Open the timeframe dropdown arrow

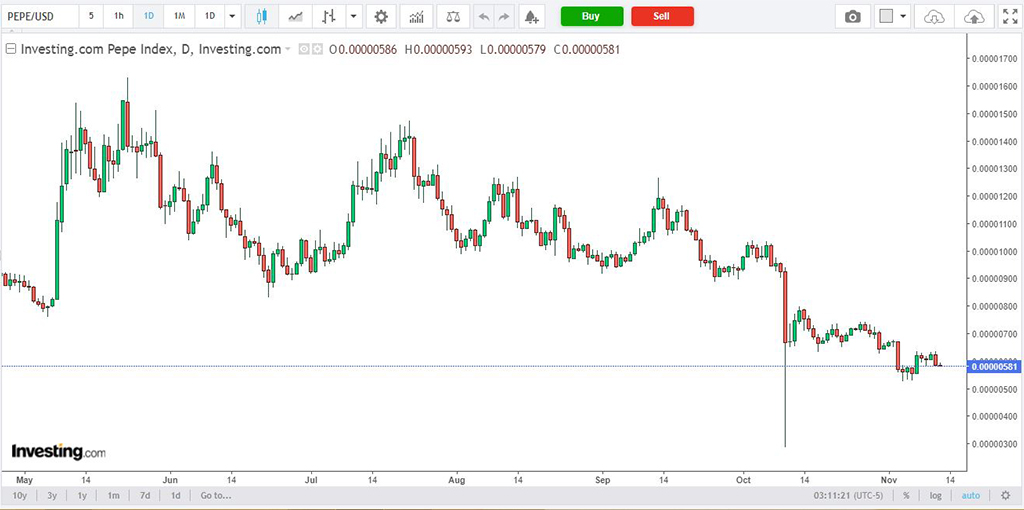pyautogui.click(x=232, y=16)
